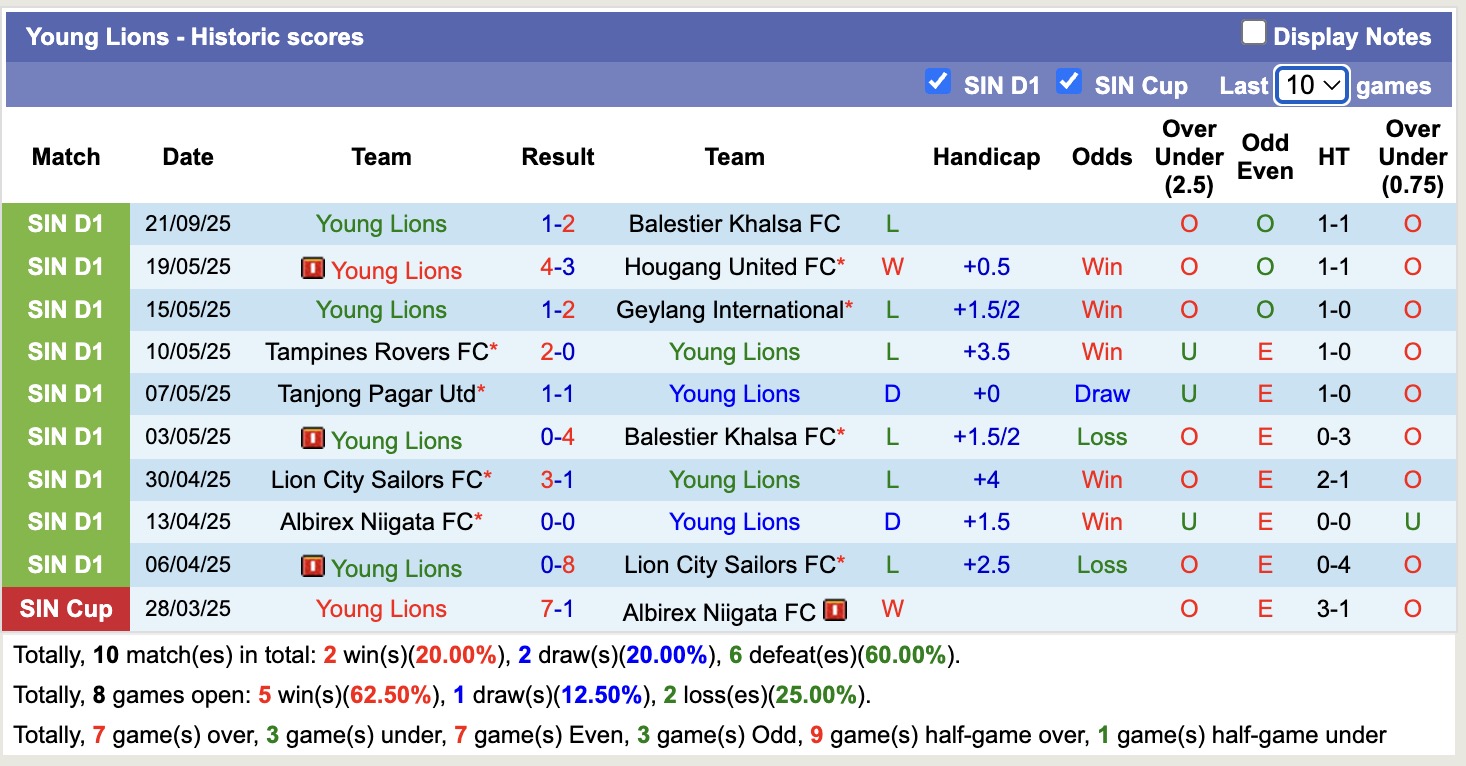Click the SIN D1 badge on the 21/09 row
The image size is (1466, 766).
click(x=65, y=224)
